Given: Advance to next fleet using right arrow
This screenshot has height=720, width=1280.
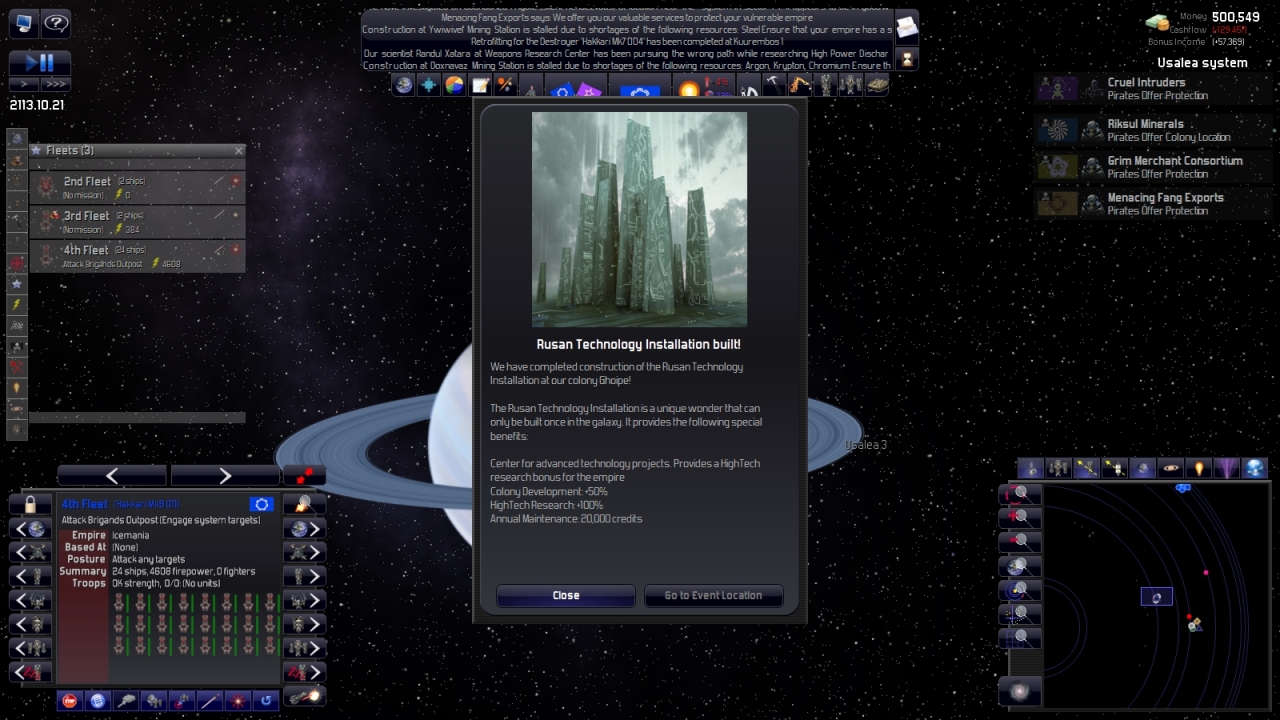Looking at the screenshot, I should [x=226, y=475].
